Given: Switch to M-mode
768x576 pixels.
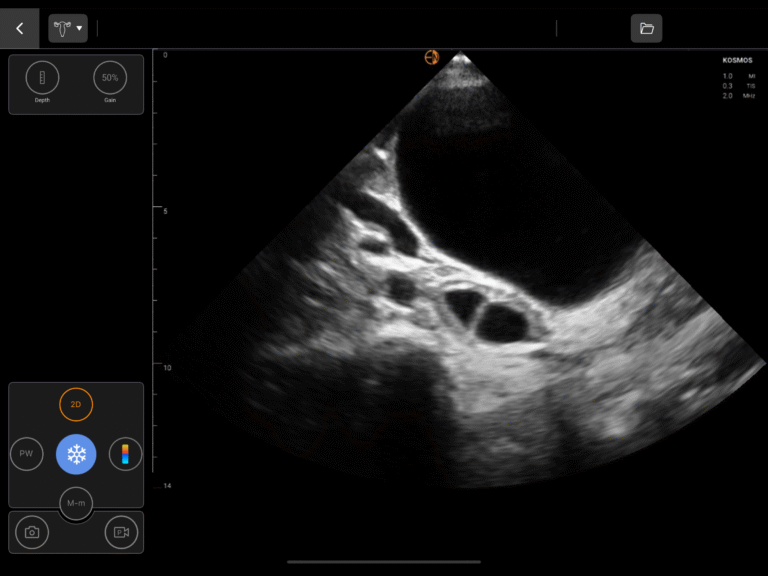Looking at the screenshot, I should (x=76, y=503).
